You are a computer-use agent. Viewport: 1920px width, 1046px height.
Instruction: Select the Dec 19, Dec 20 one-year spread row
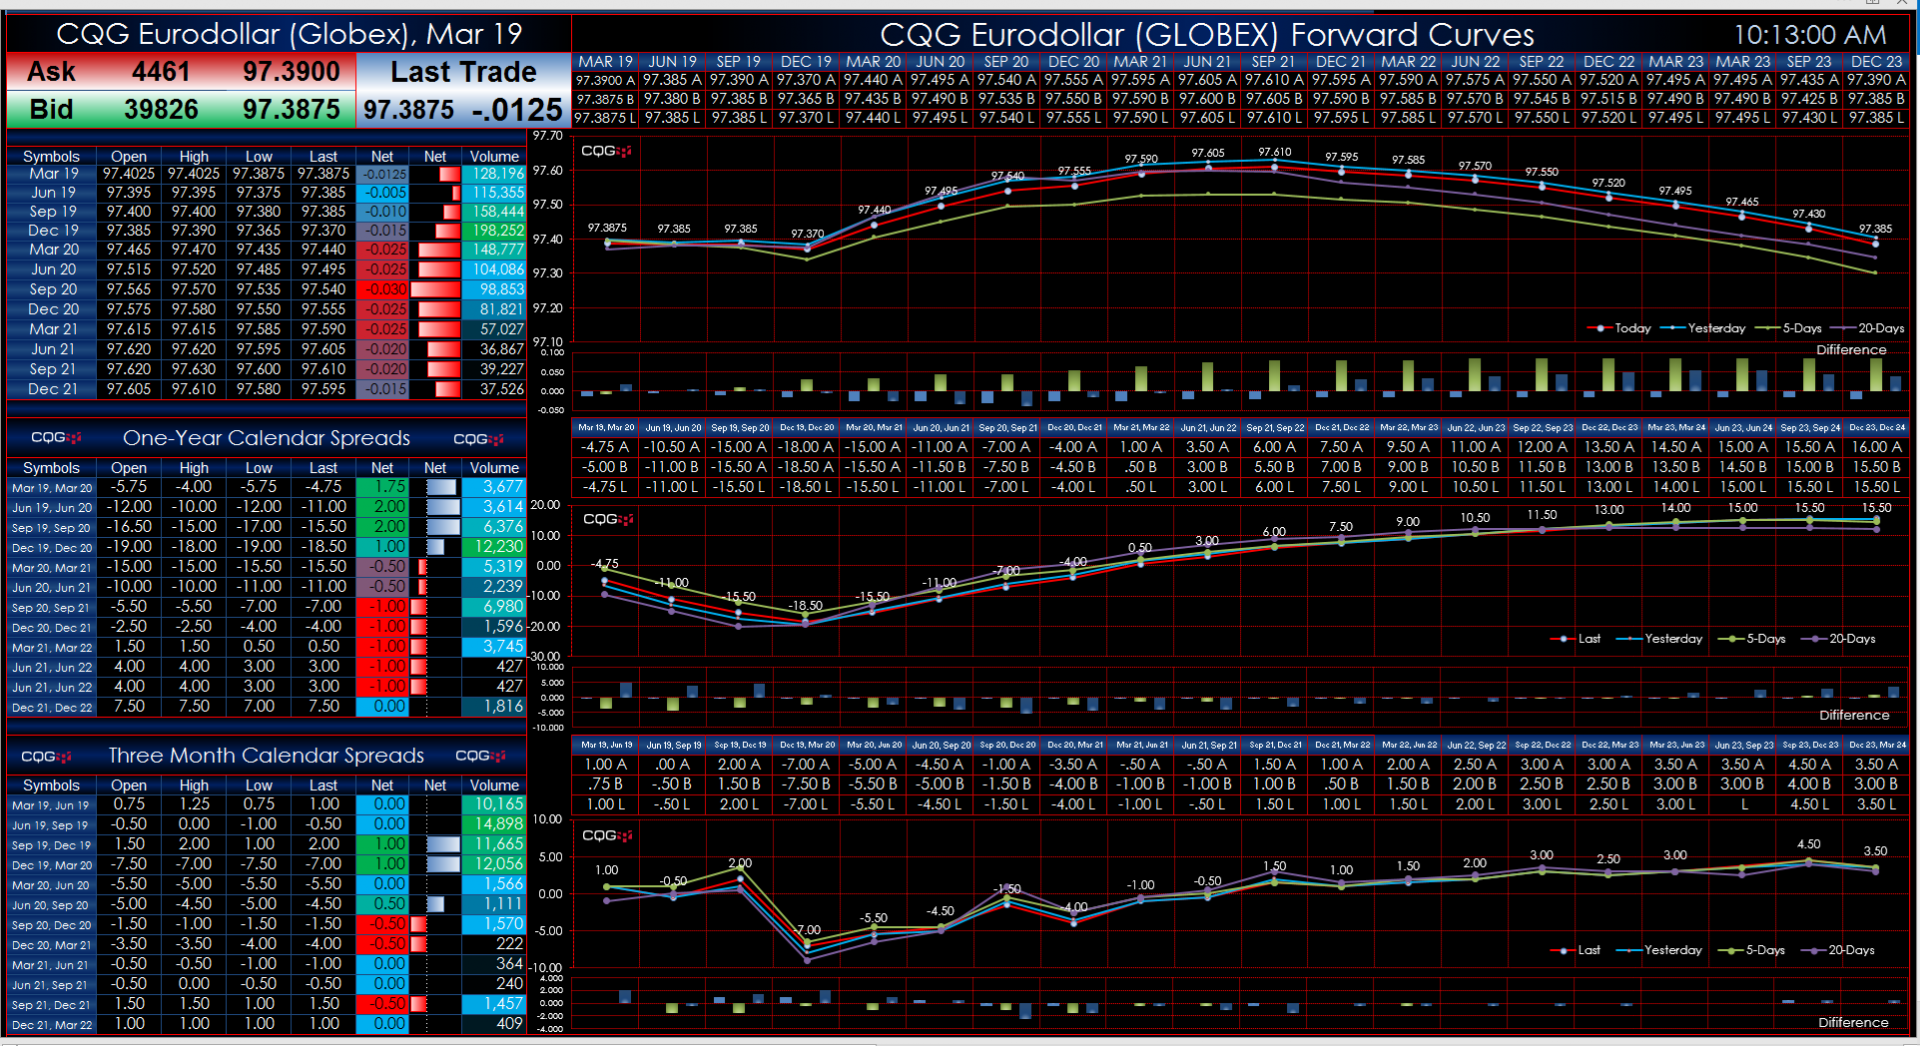point(266,547)
